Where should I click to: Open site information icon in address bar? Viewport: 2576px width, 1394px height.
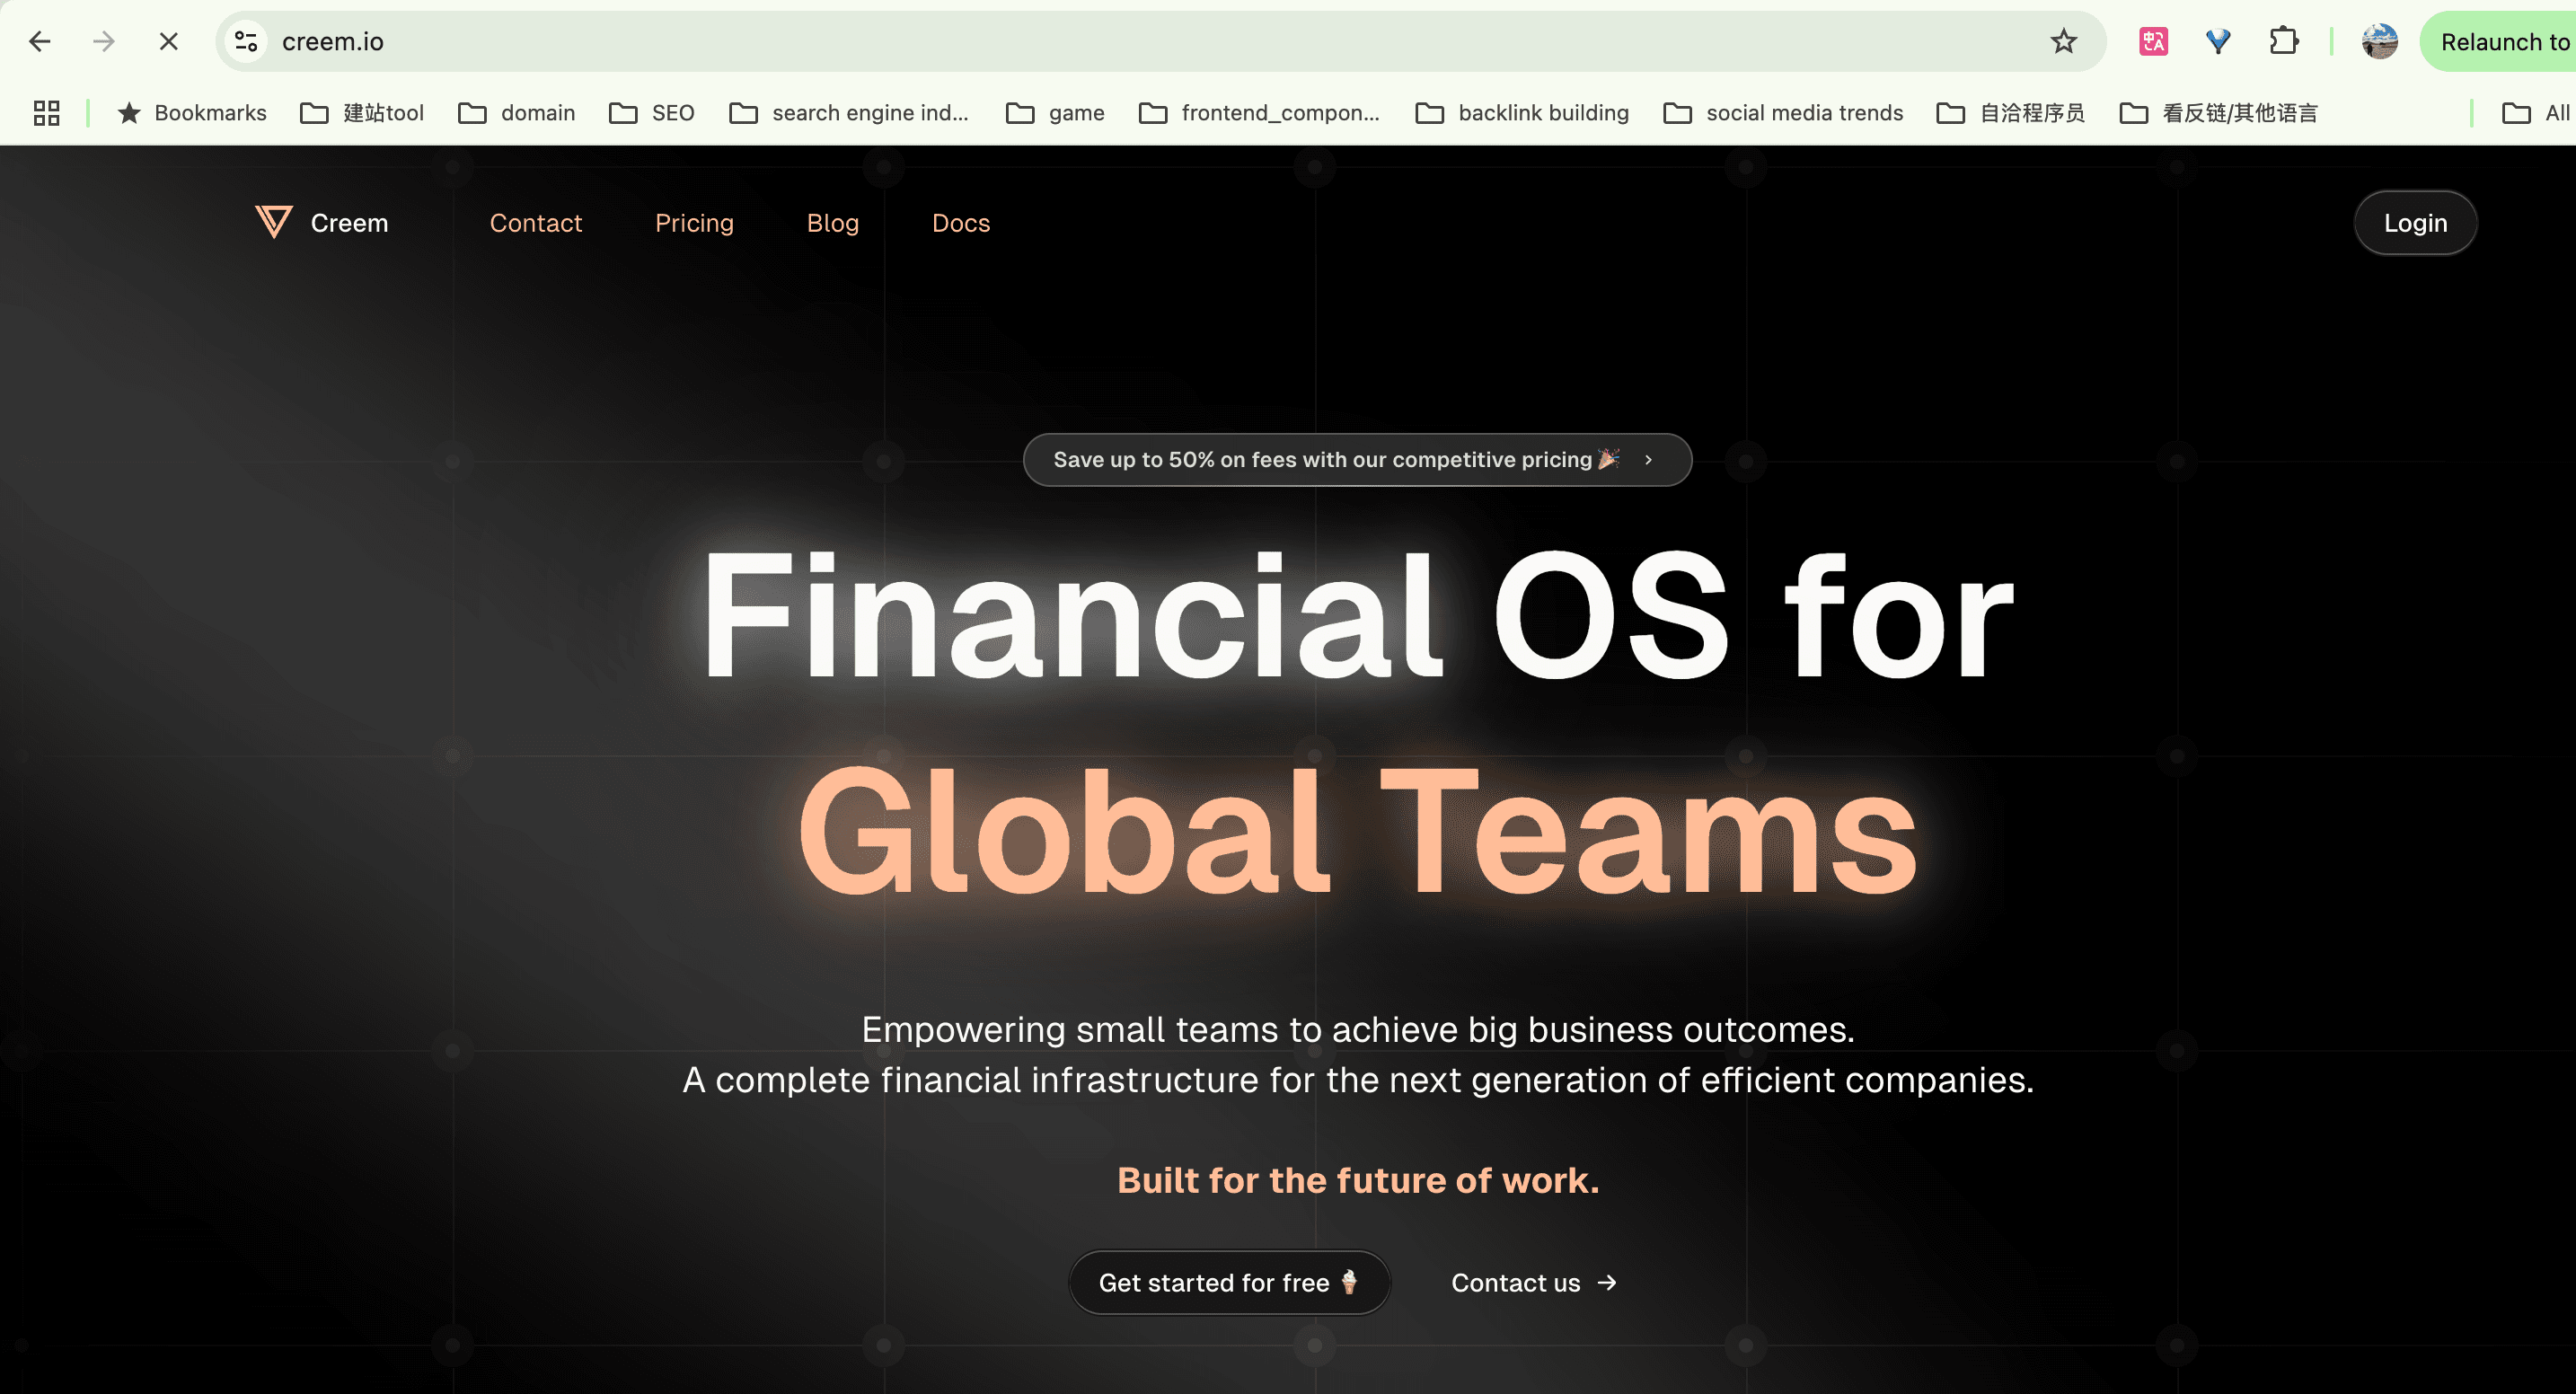pos(246,41)
